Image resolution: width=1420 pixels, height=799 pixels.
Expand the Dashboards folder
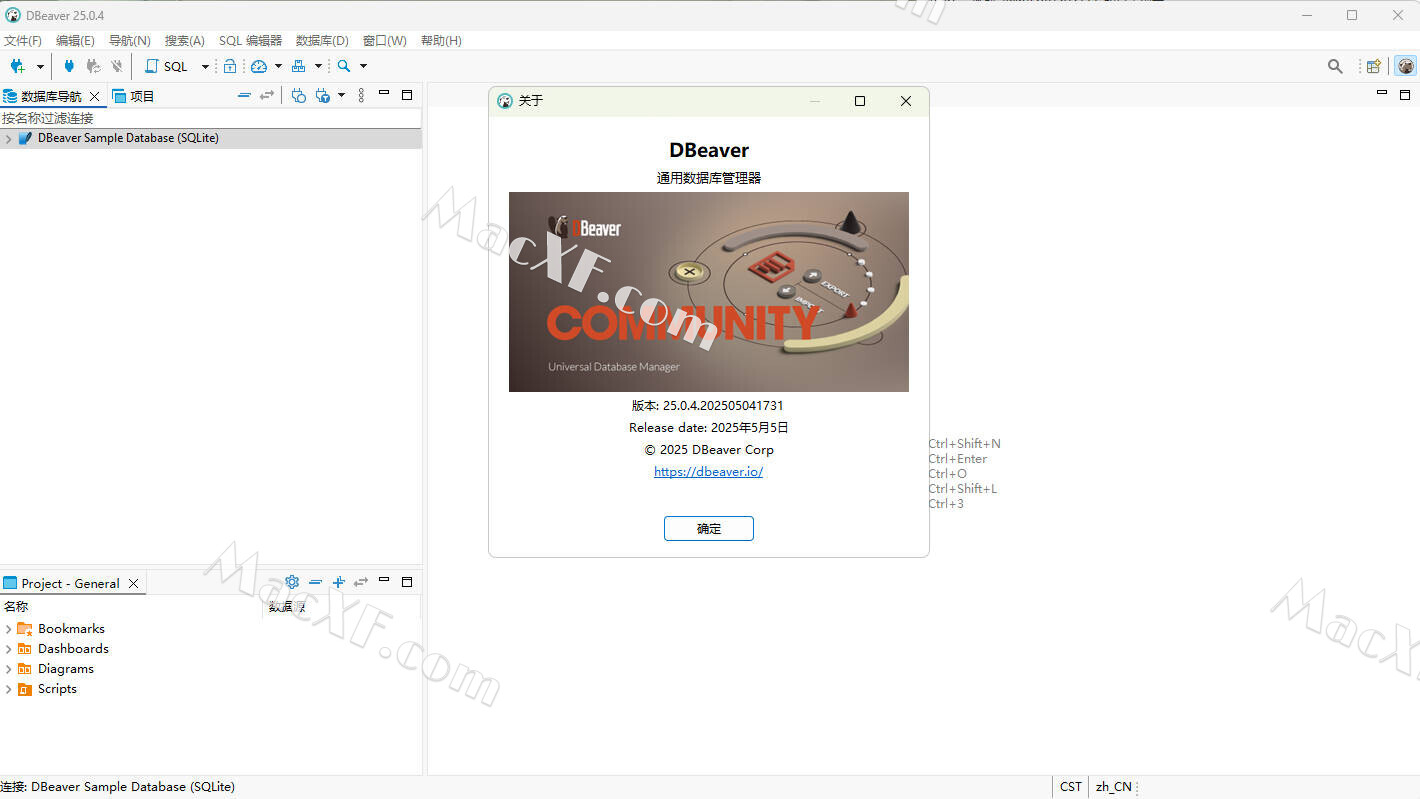coord(9,649)
